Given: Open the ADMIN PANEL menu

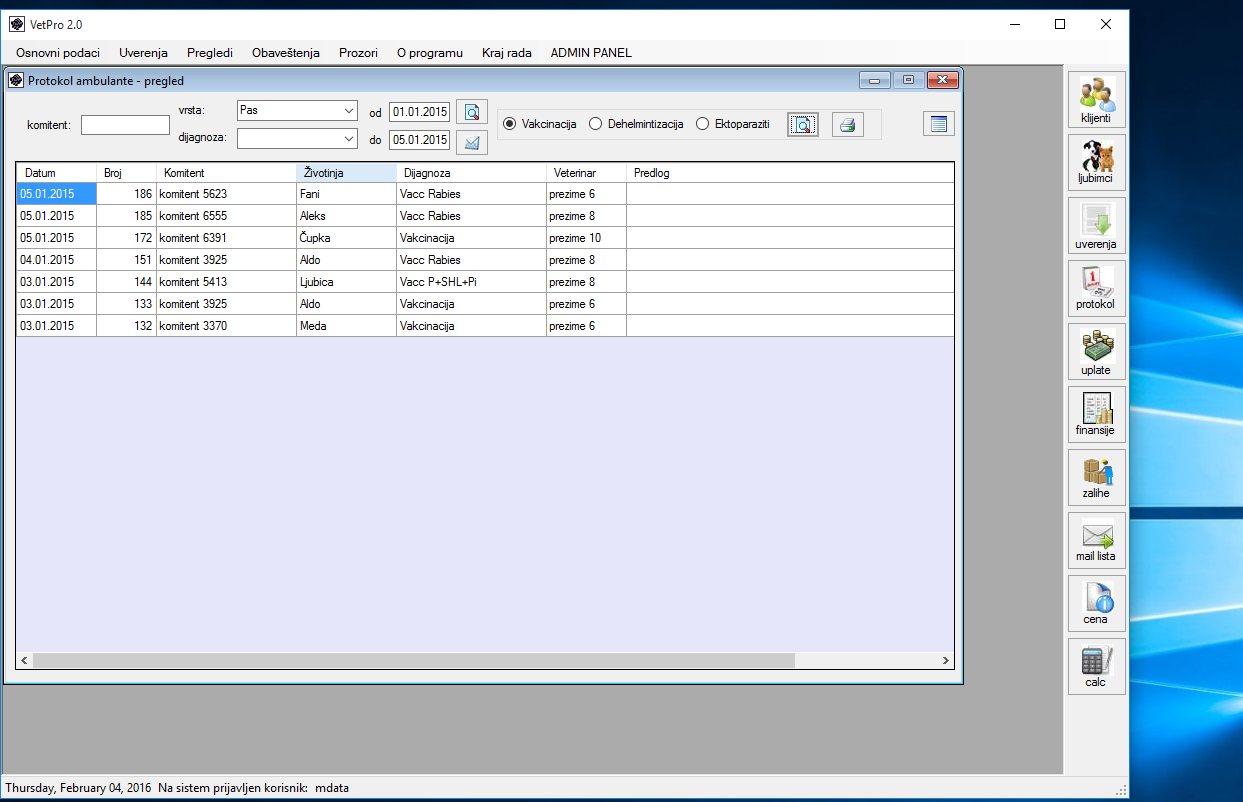Looking at the screenshot, I should pos(590,53).
